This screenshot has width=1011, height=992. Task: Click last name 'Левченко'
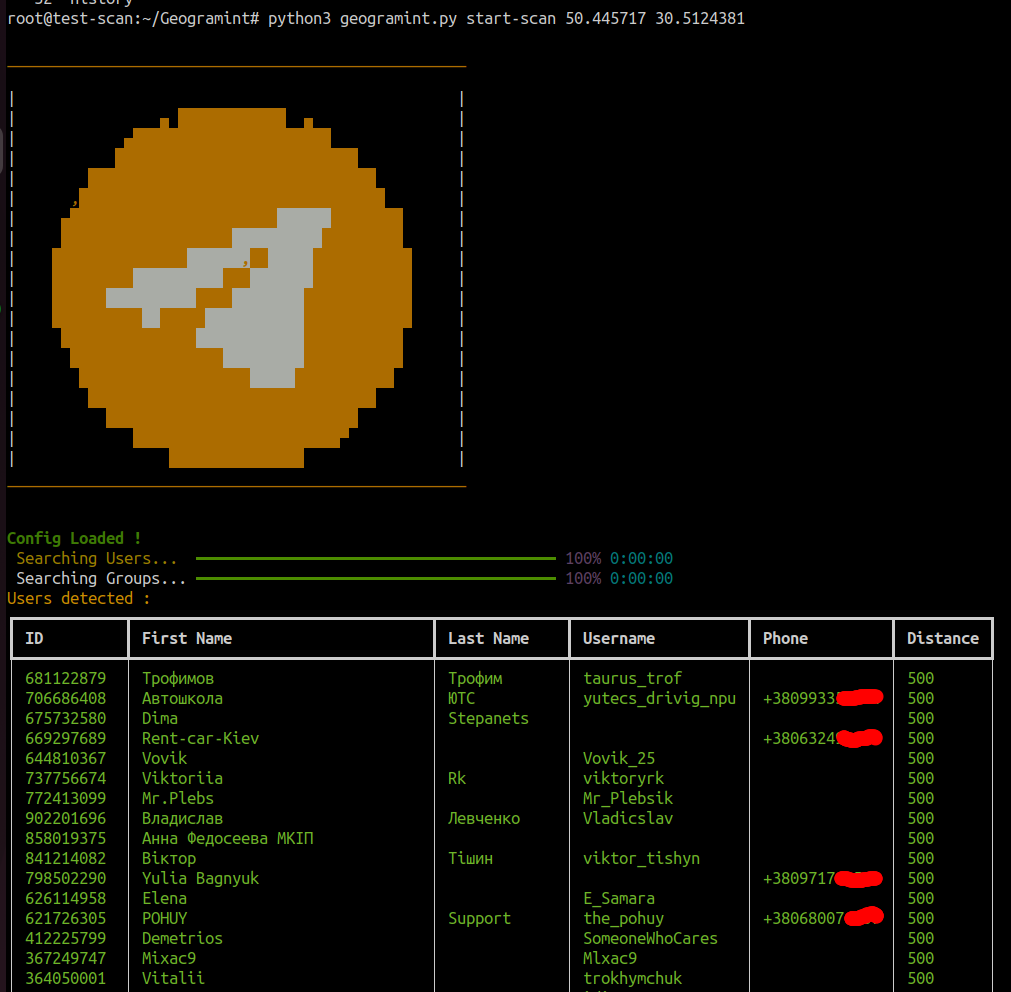(484, 818)
